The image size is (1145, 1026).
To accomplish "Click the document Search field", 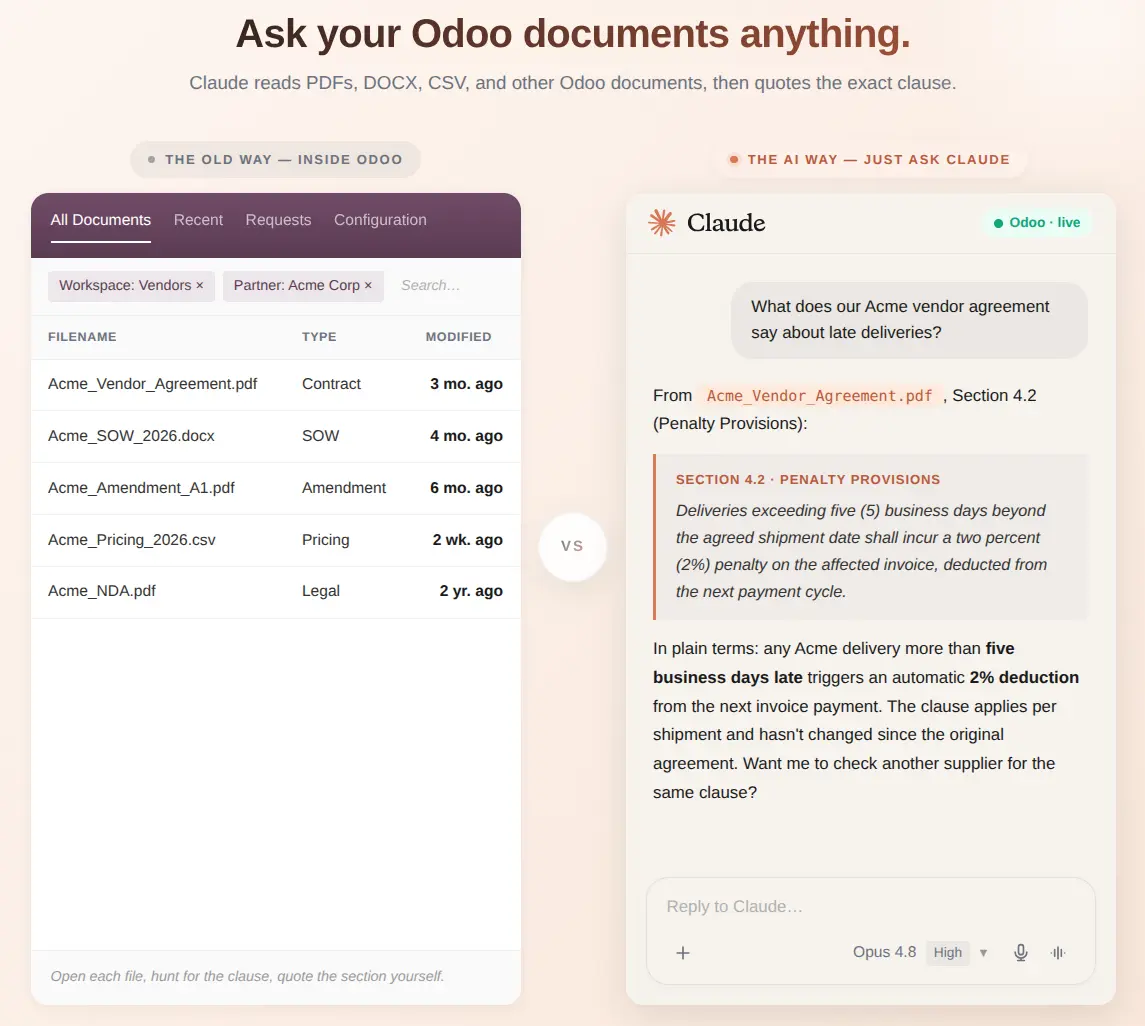I will (x=452, y=286).
